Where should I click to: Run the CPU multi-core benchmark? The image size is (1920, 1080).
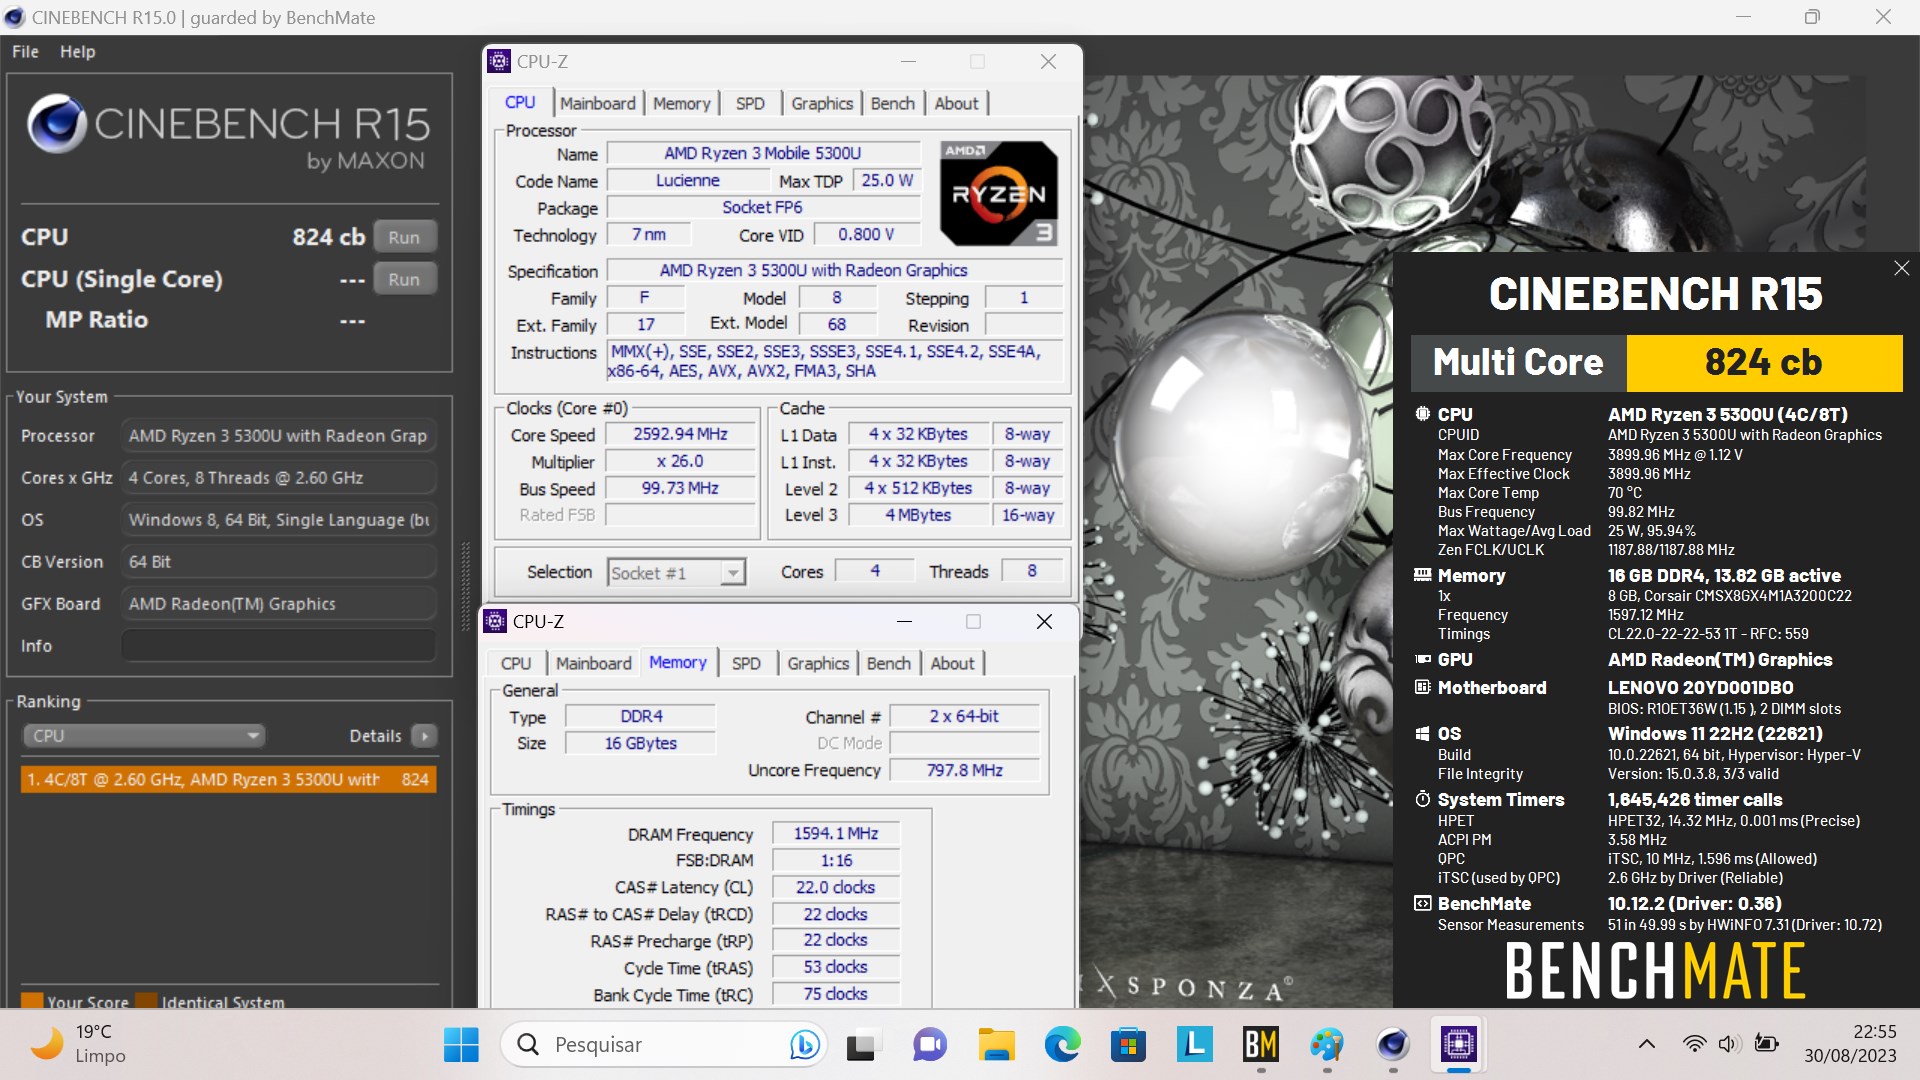[x=404, y=237]
